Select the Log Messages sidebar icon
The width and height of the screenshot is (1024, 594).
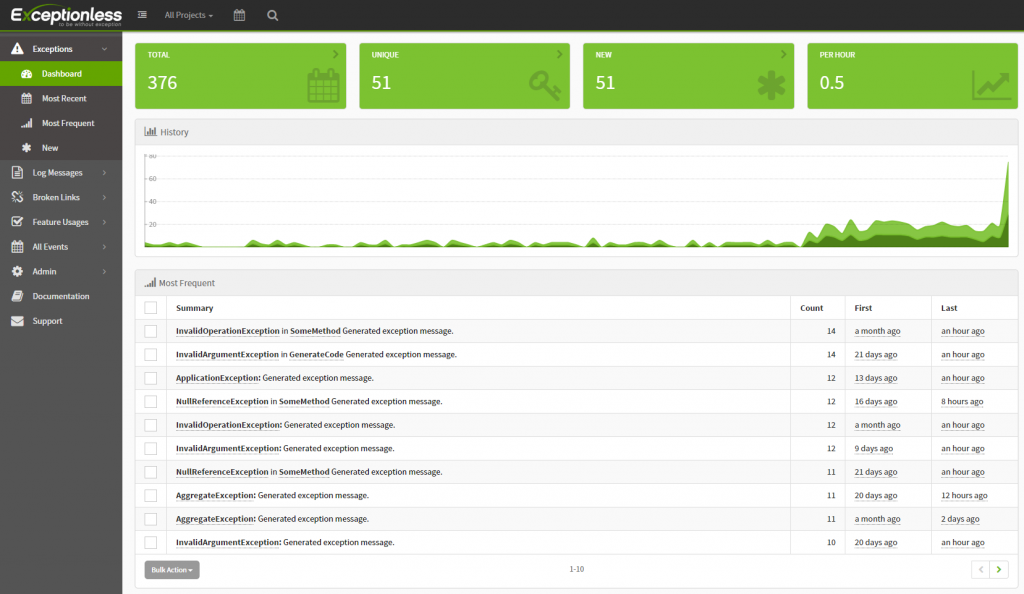coord(18,172)
